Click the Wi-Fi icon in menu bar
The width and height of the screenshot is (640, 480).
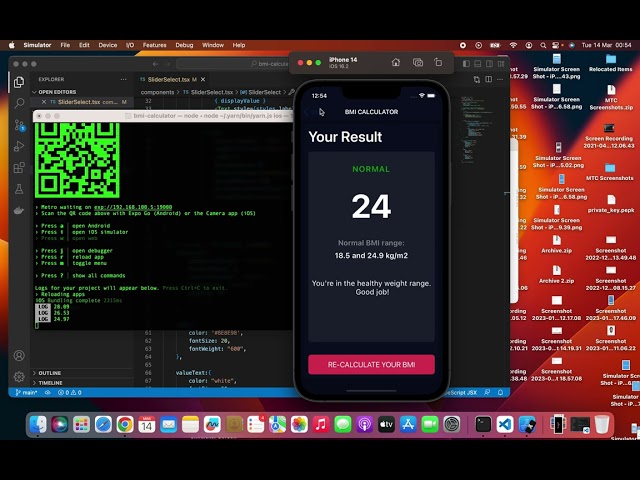click(x=513, y=45)
